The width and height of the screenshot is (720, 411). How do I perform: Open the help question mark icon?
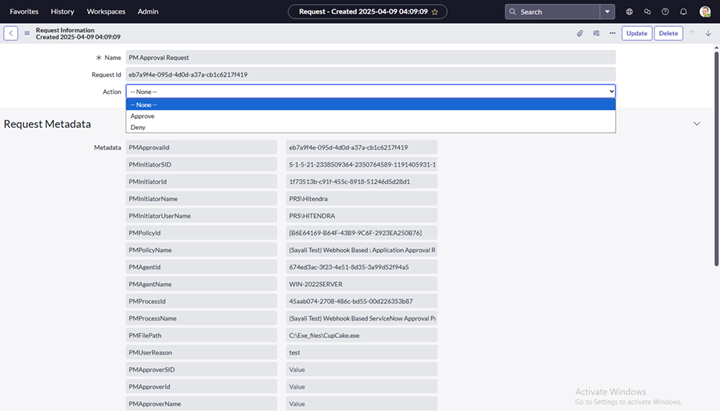point(665,11)
